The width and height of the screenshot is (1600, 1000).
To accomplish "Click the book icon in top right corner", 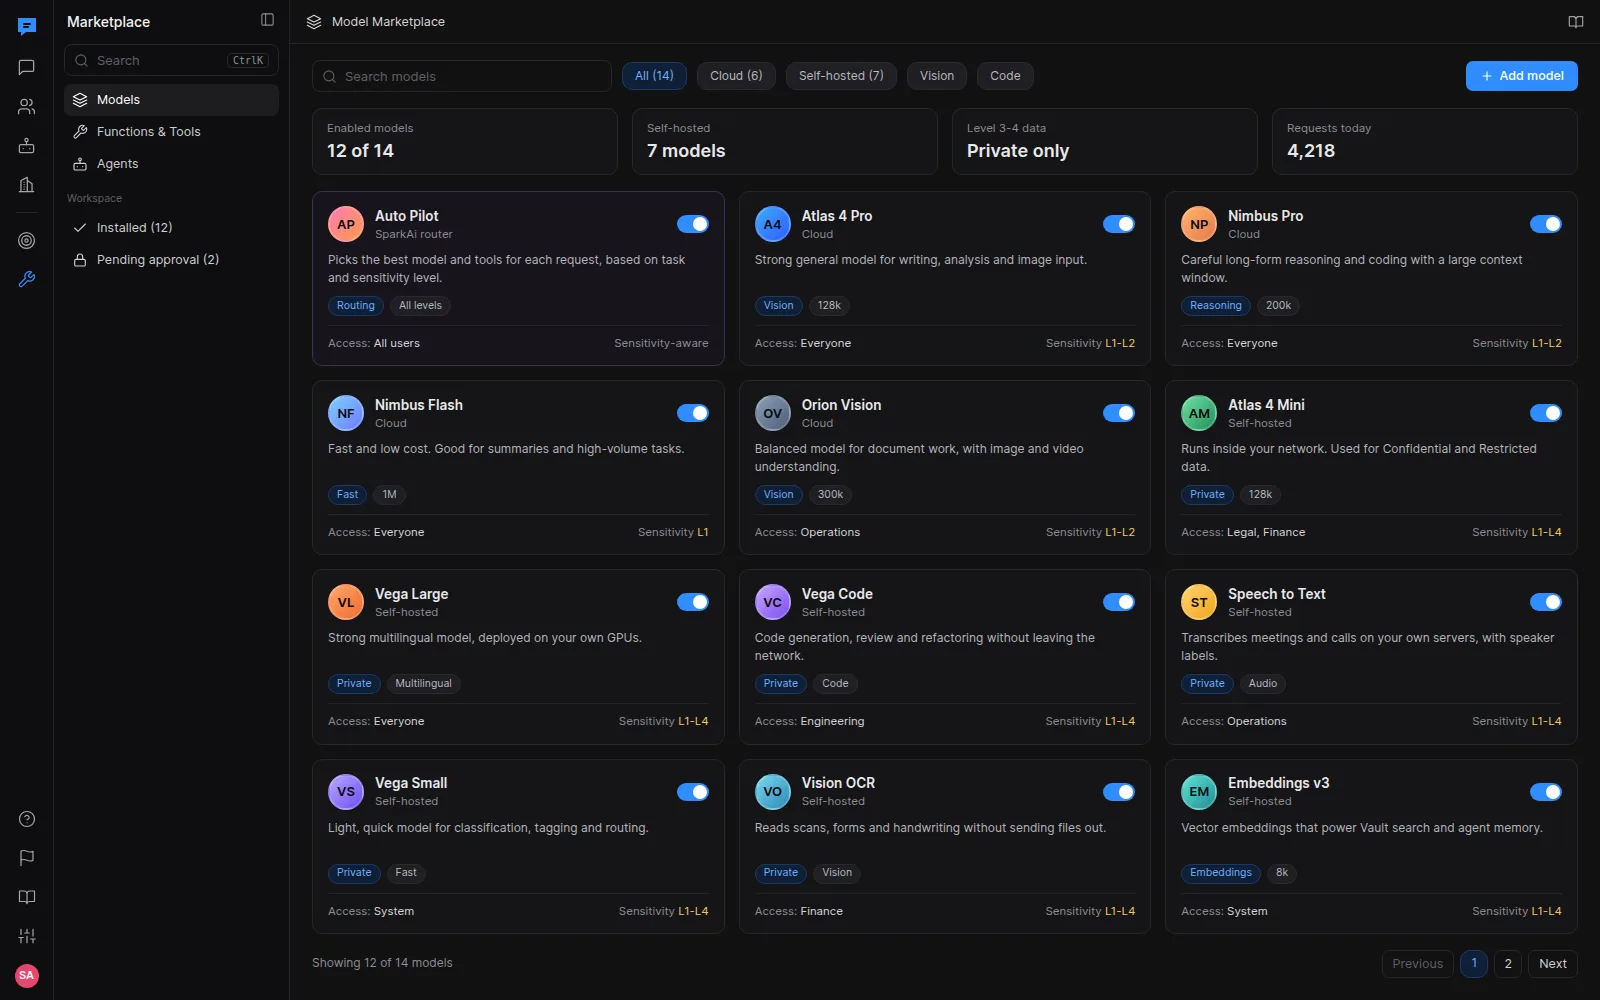I will click(1576, 22).
